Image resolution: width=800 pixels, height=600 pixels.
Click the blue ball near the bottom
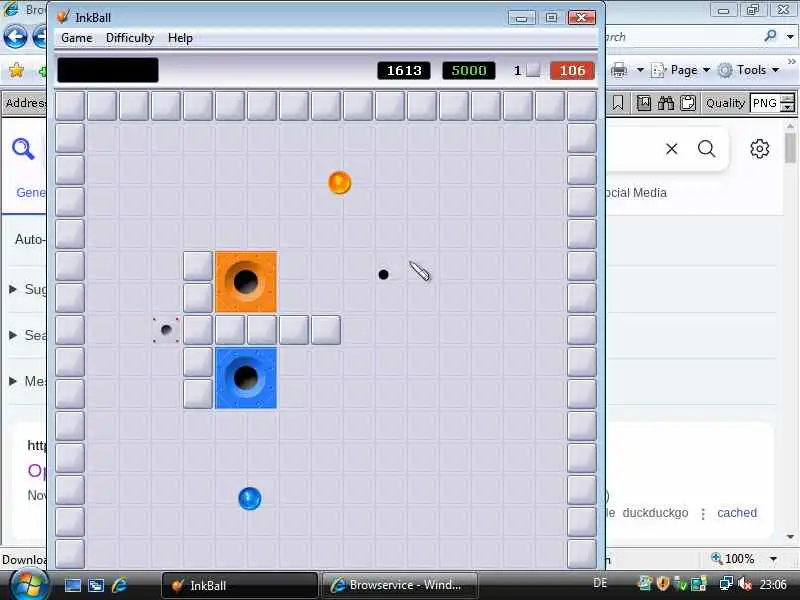pyautogui.click(x=250, y=498)
